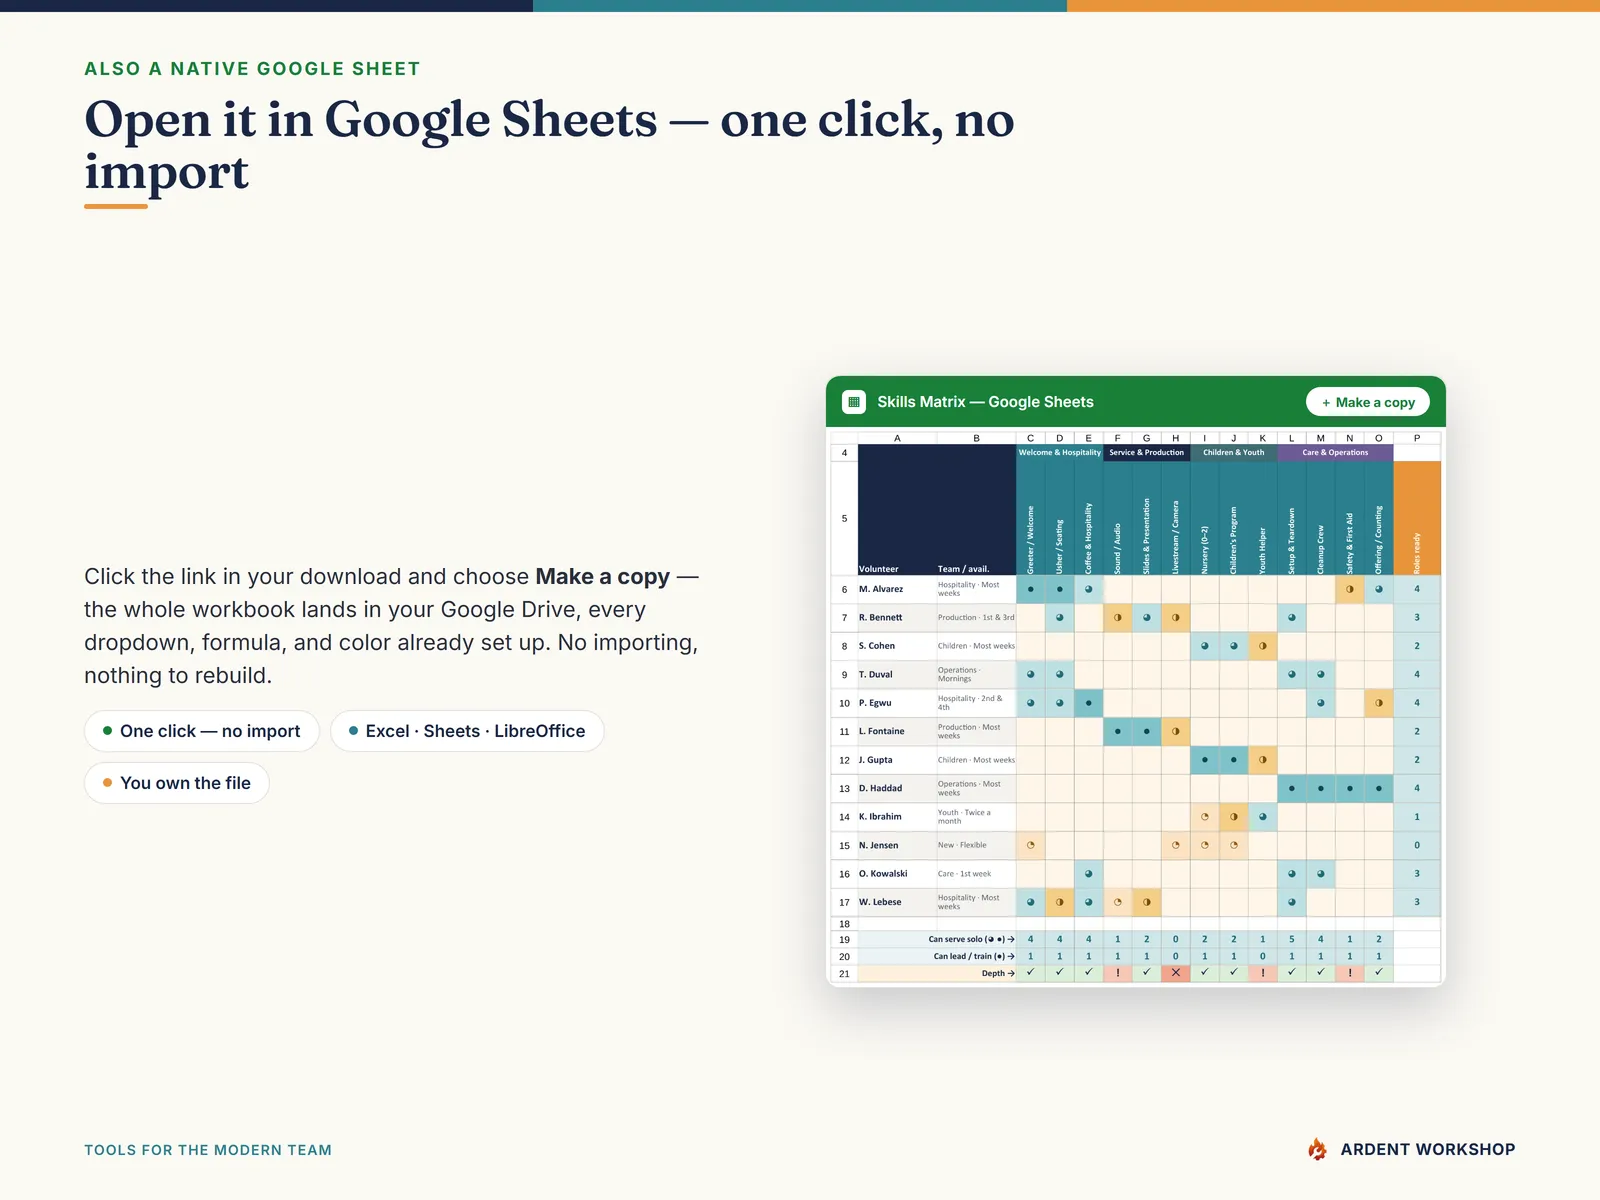Click the Ardent Workshop flame logo
The image size is (1600, 1200).
[1318, 1150]
